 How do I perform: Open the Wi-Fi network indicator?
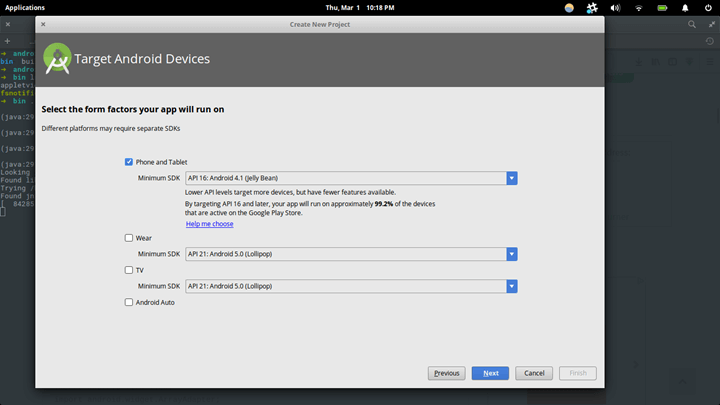[639, 7]
